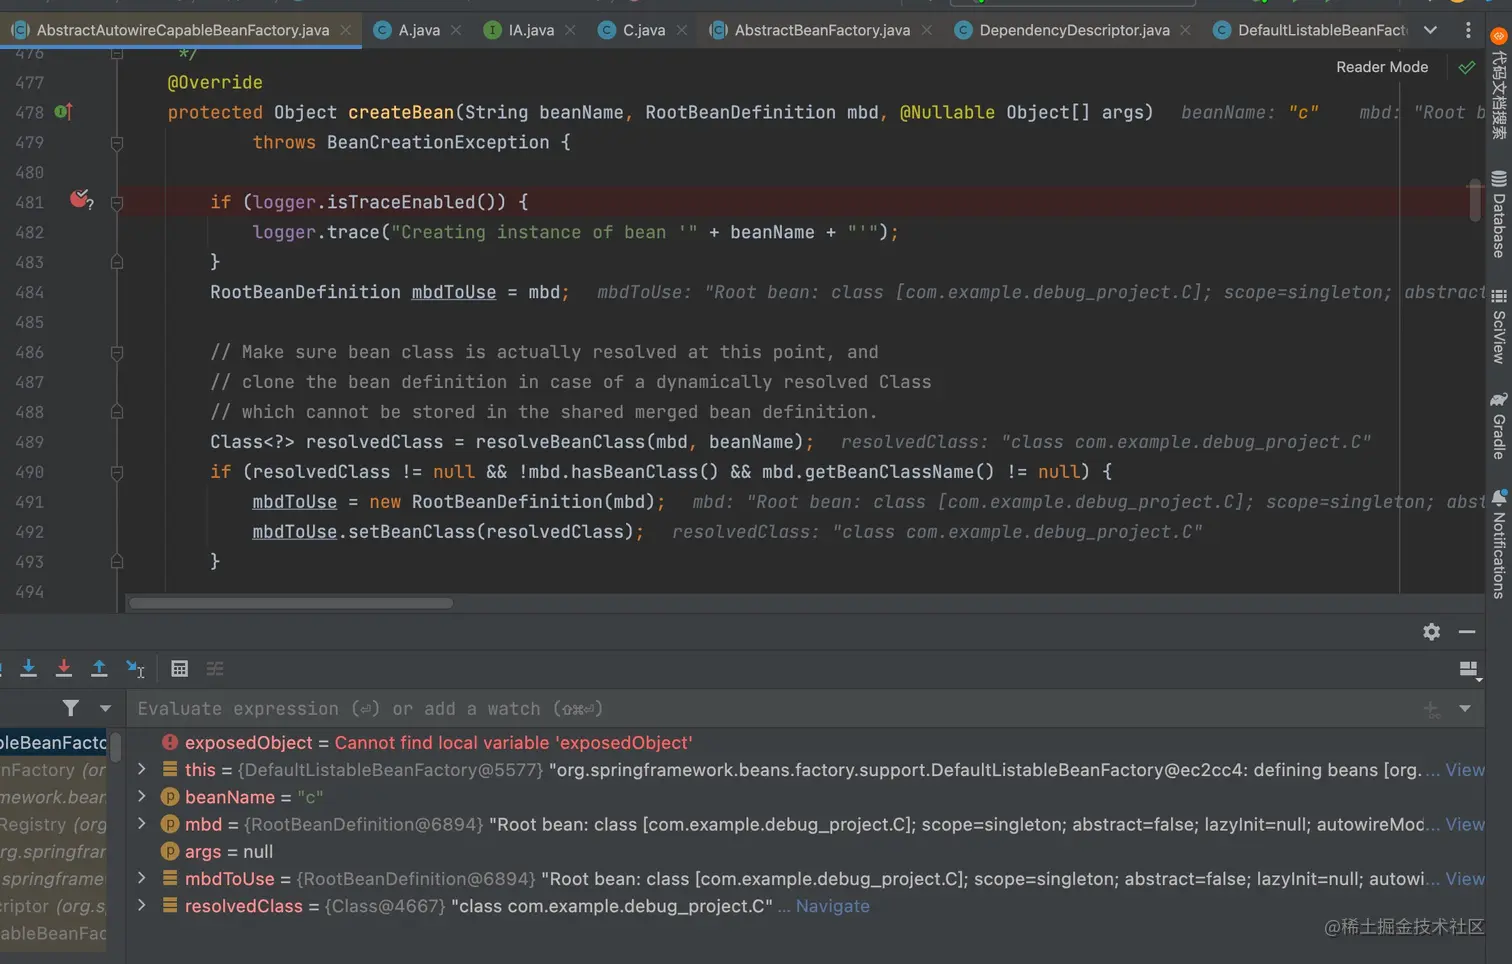Close the AbstractBeanFactory.java tab

tap(927, 30)
